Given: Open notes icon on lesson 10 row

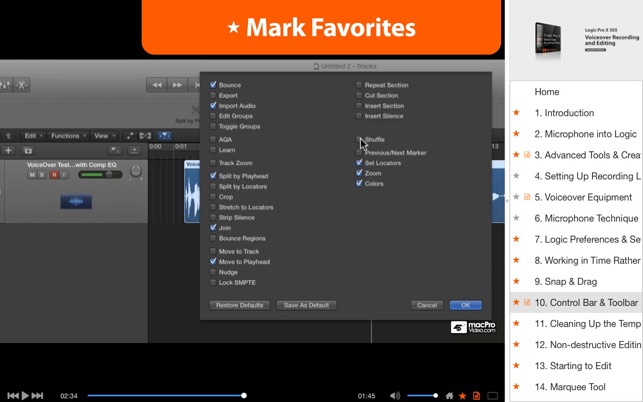Looking at the screenshot, I should pos(527,302).
